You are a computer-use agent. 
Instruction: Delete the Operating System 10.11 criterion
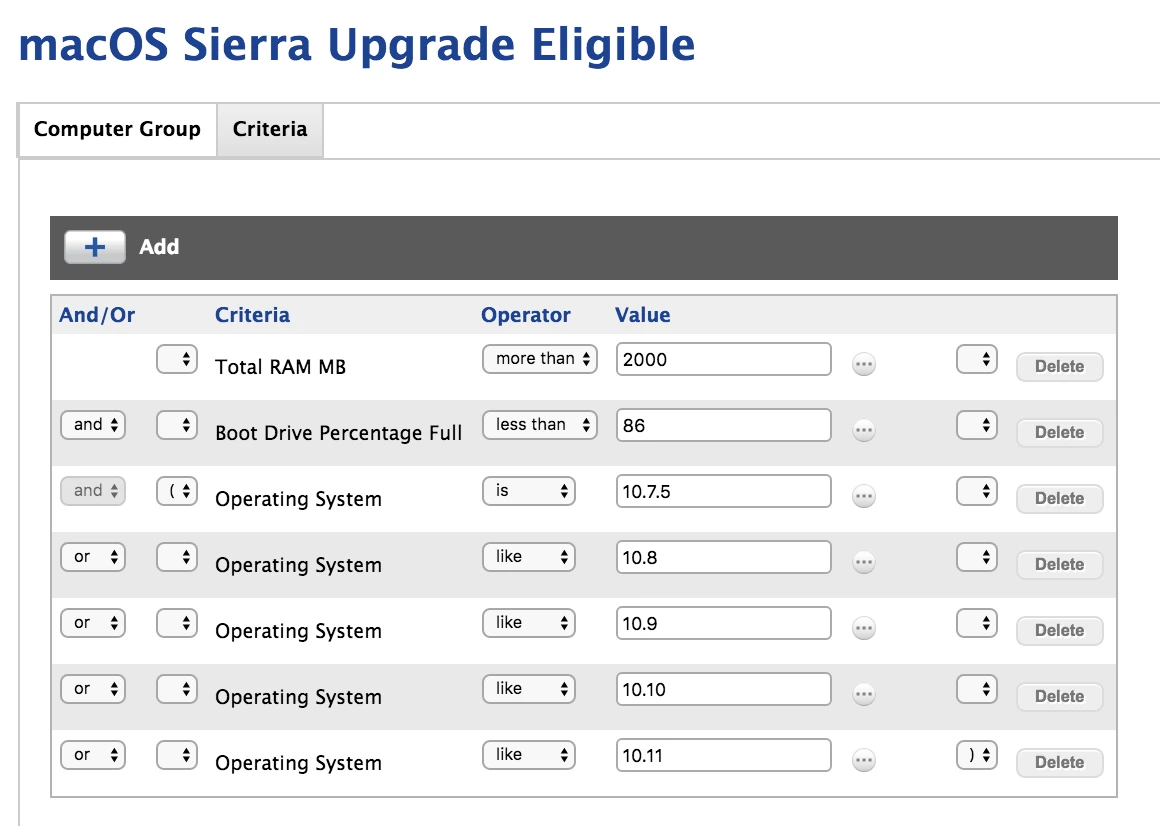pyautogui.click(x=1059, y=762)
